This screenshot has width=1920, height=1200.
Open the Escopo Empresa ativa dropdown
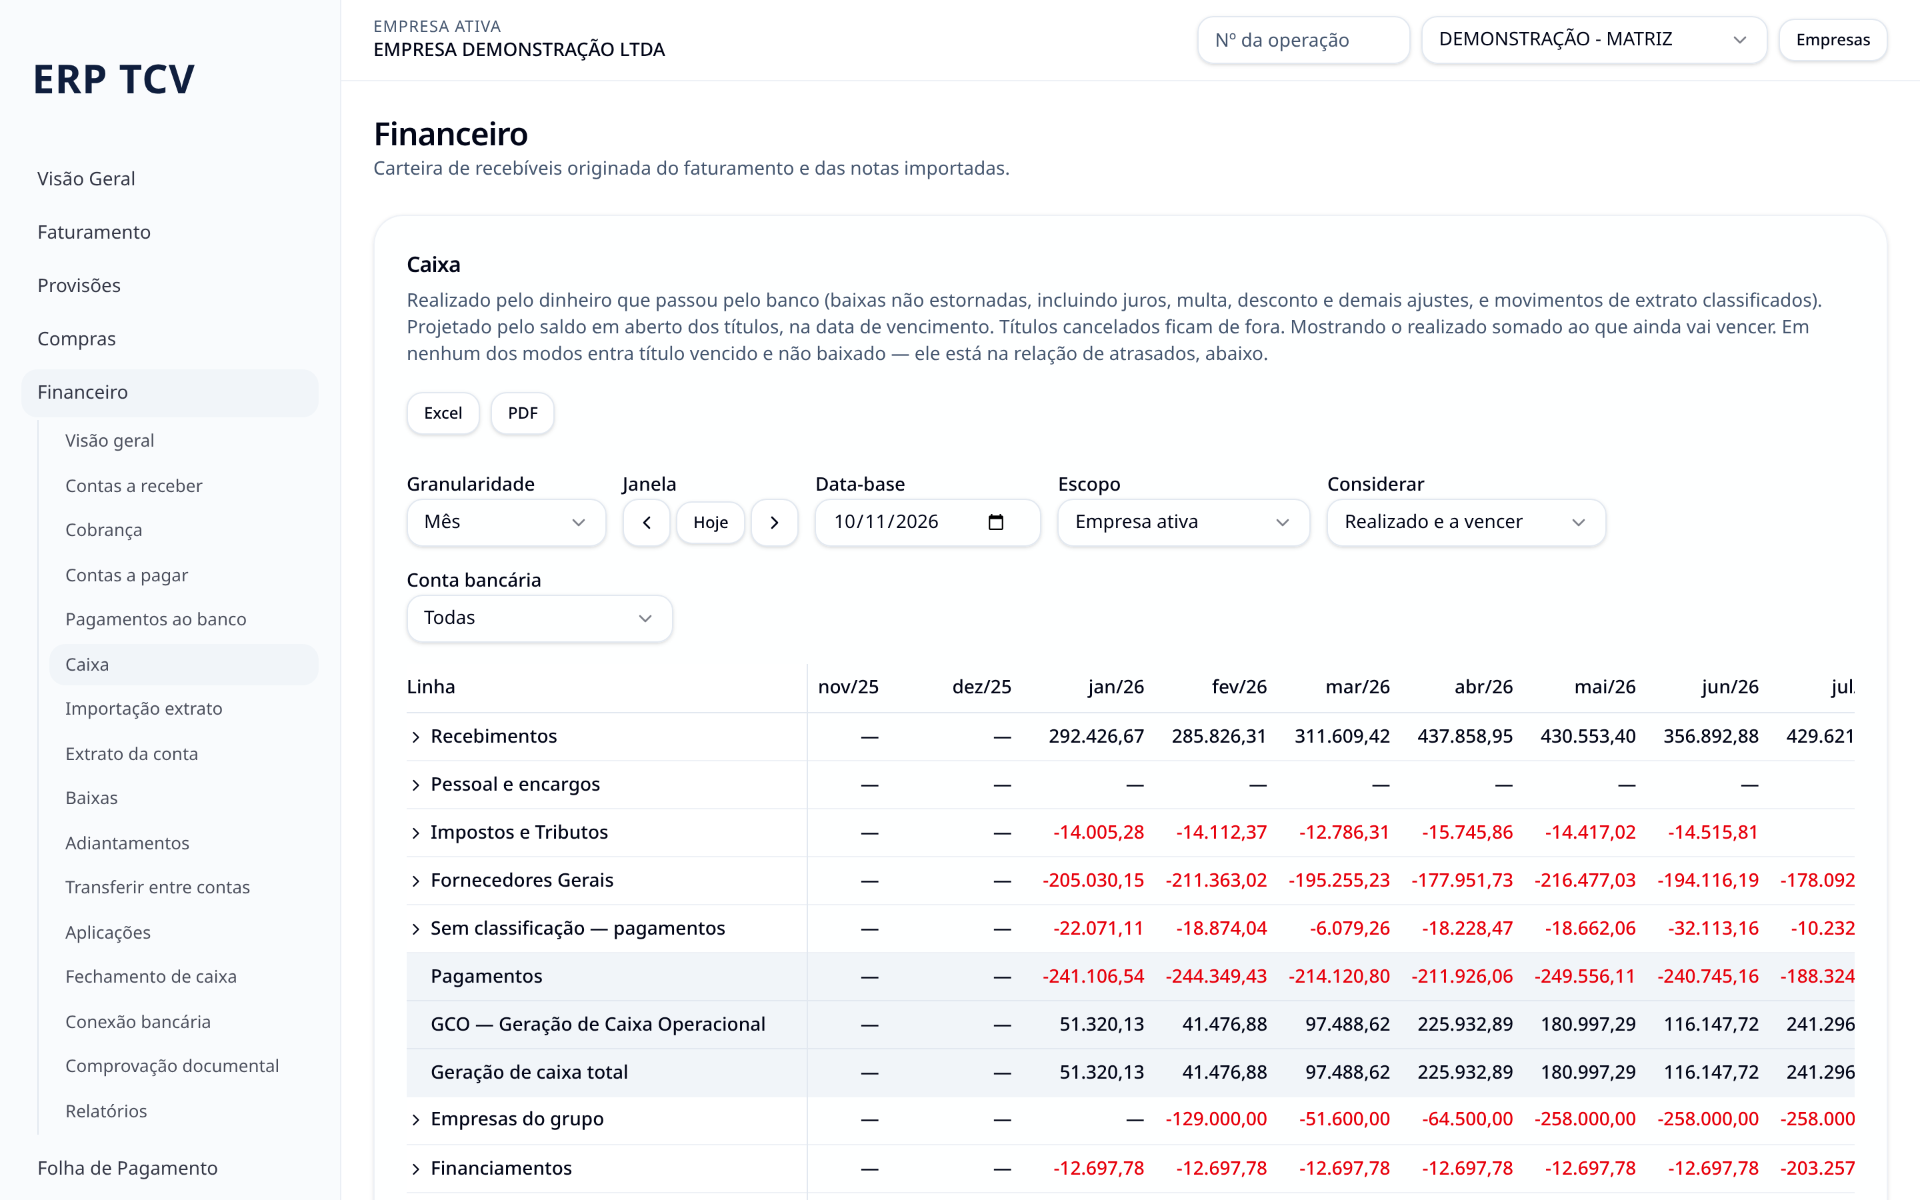(x=1183, y=522)
